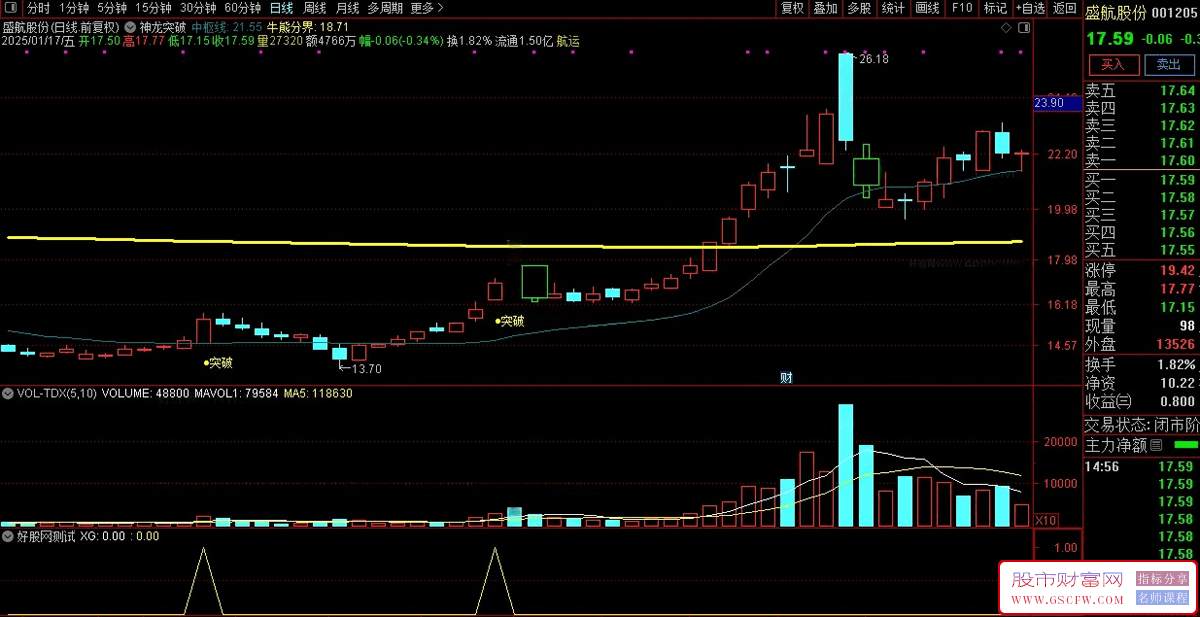The image size is (1200, 617).
Task: Select the 日线 daily period tab
Action: pyautogui.click(x=282, y=8)
